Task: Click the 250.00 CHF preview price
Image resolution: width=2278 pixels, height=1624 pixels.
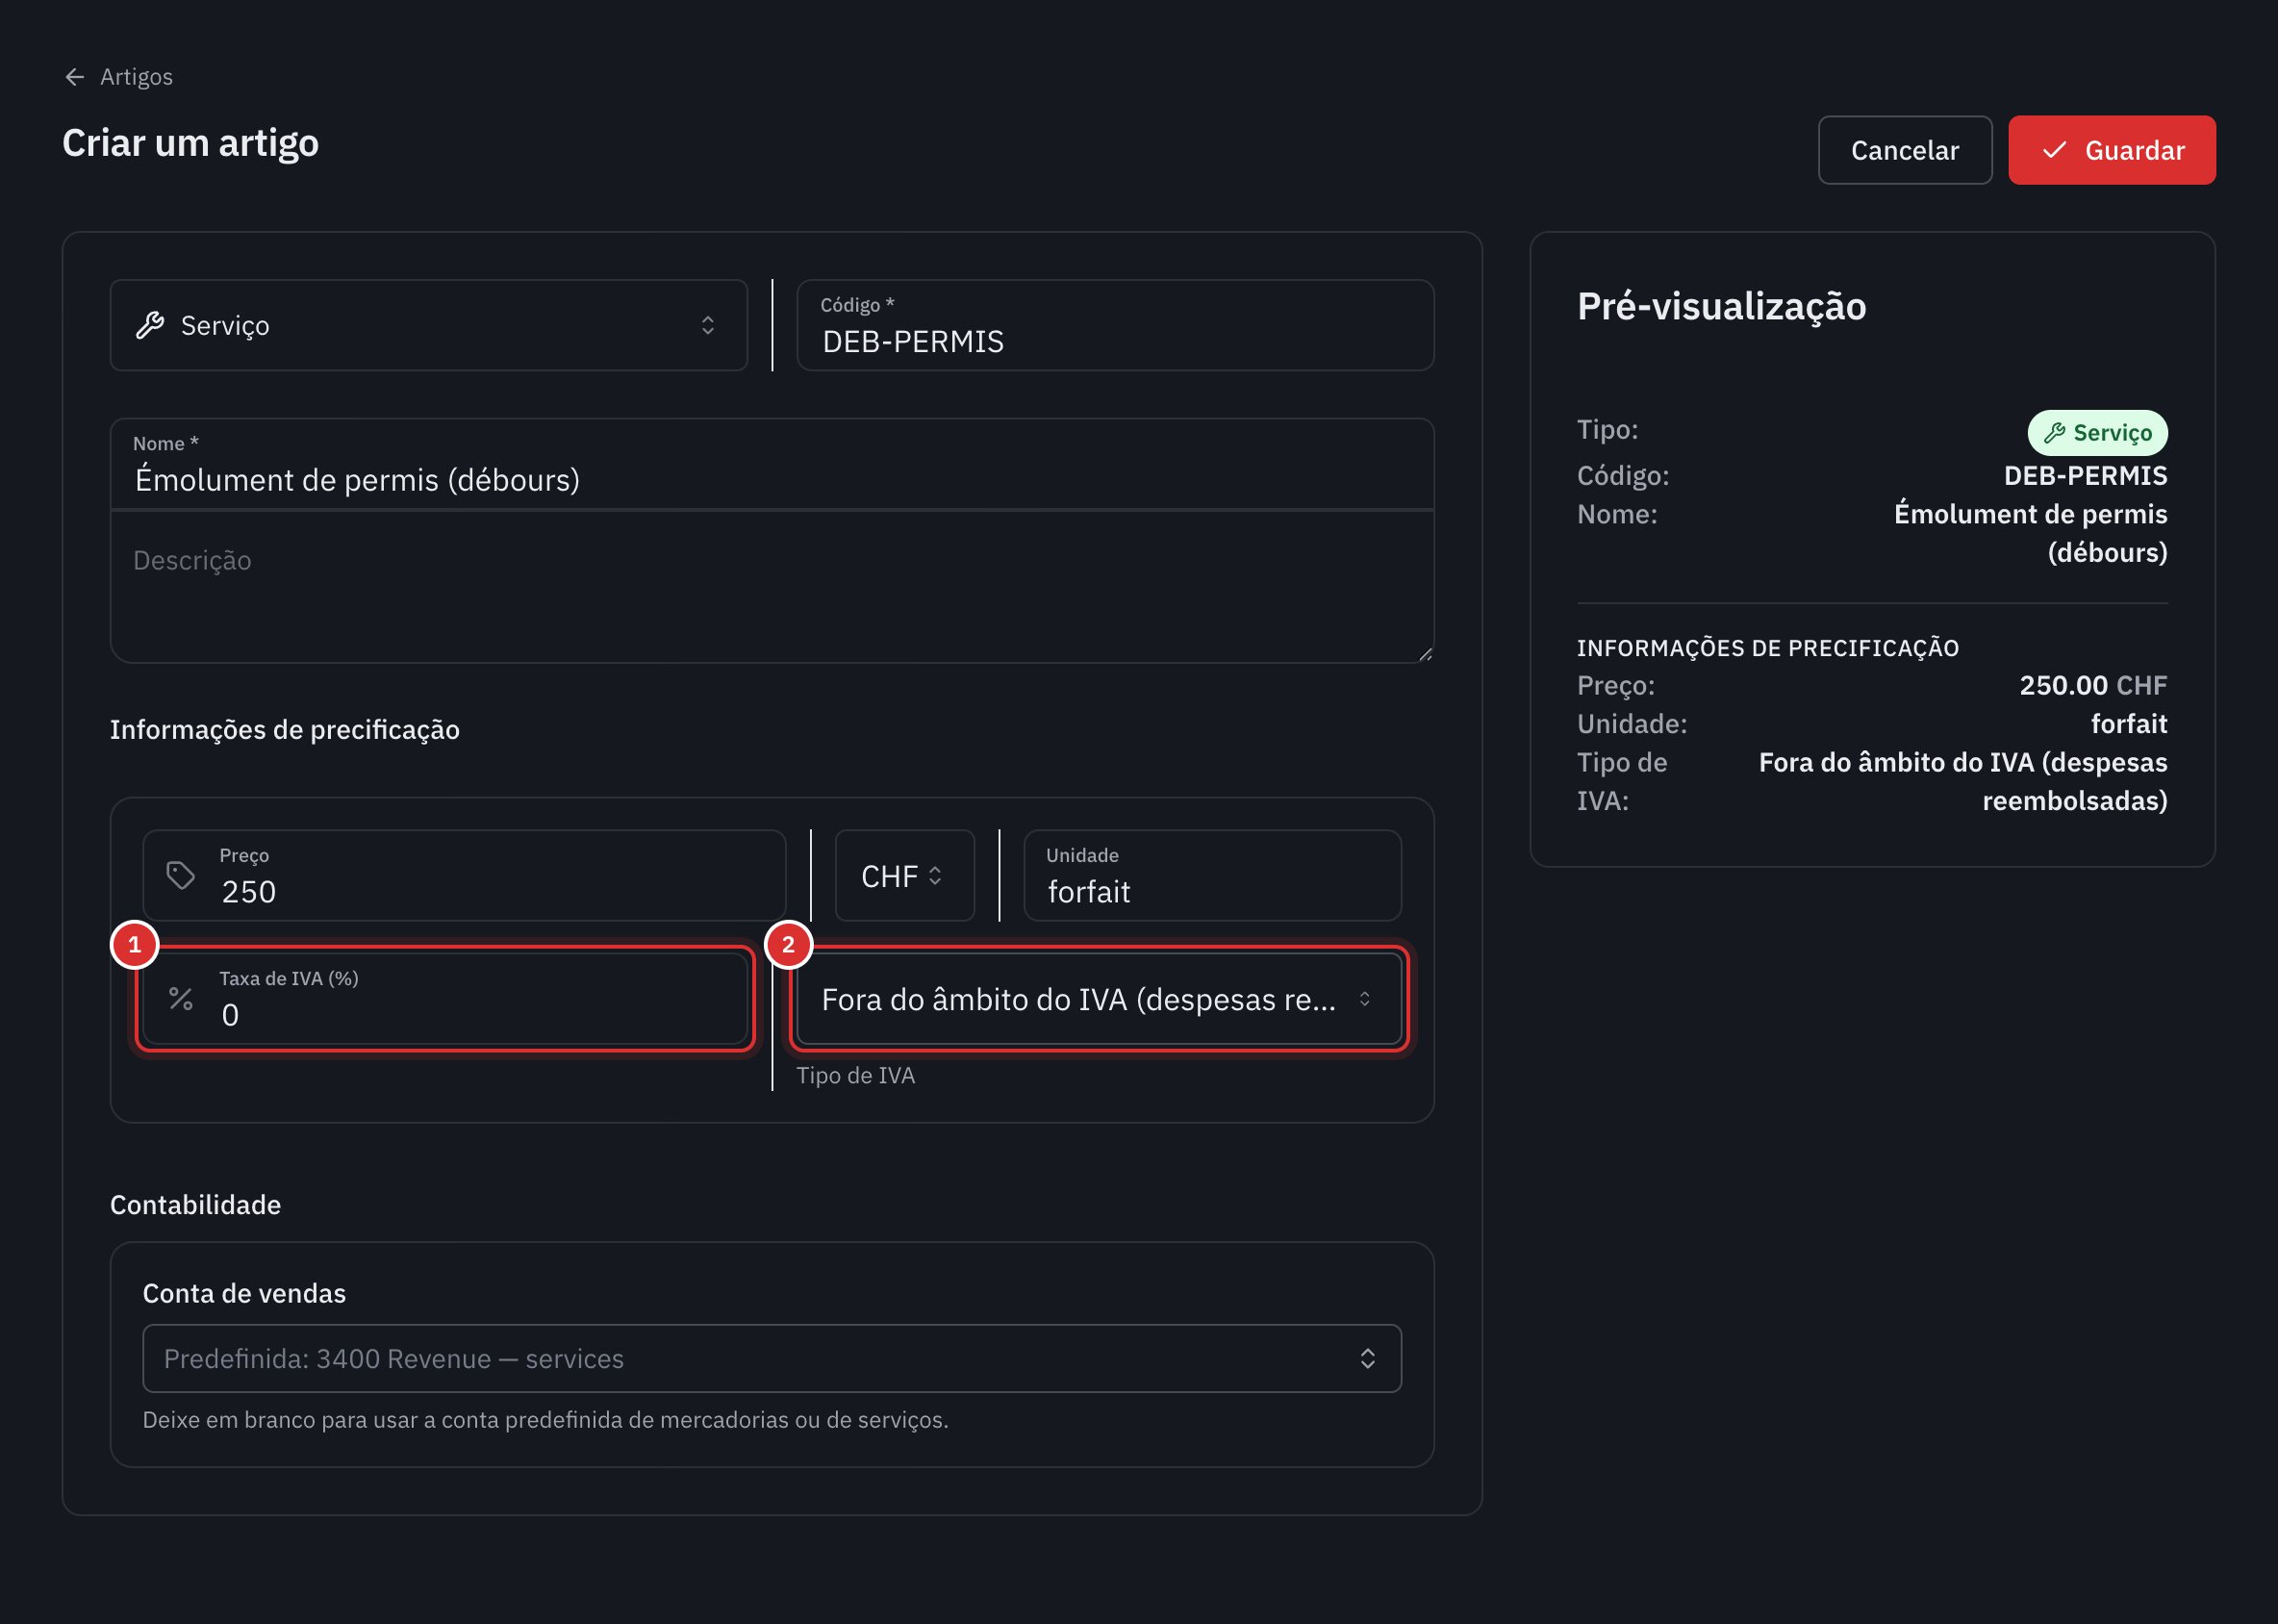Action: coord(2093,685)
